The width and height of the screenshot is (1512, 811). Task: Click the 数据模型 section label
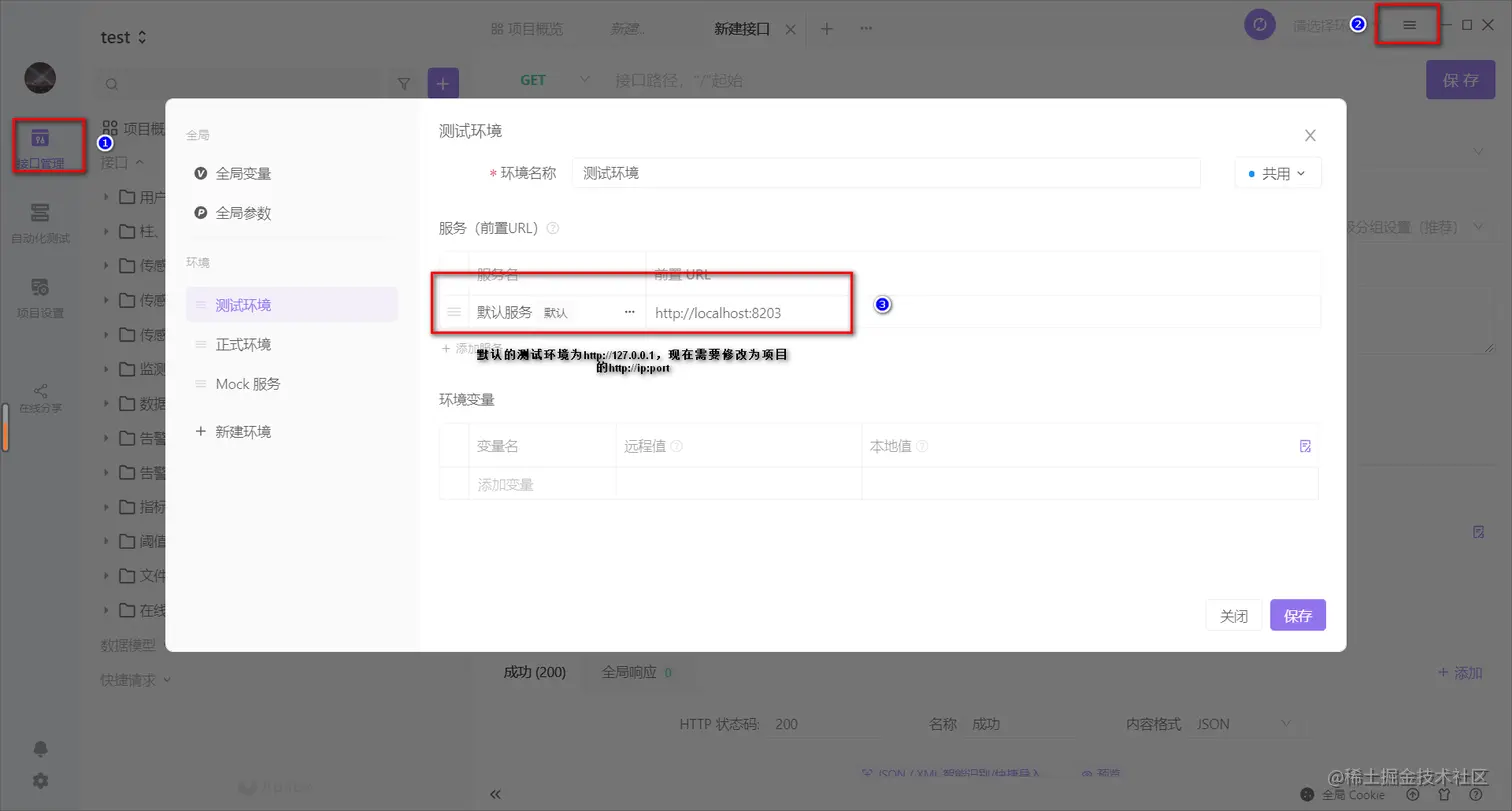pyautogui.click(x=128, y=645)
